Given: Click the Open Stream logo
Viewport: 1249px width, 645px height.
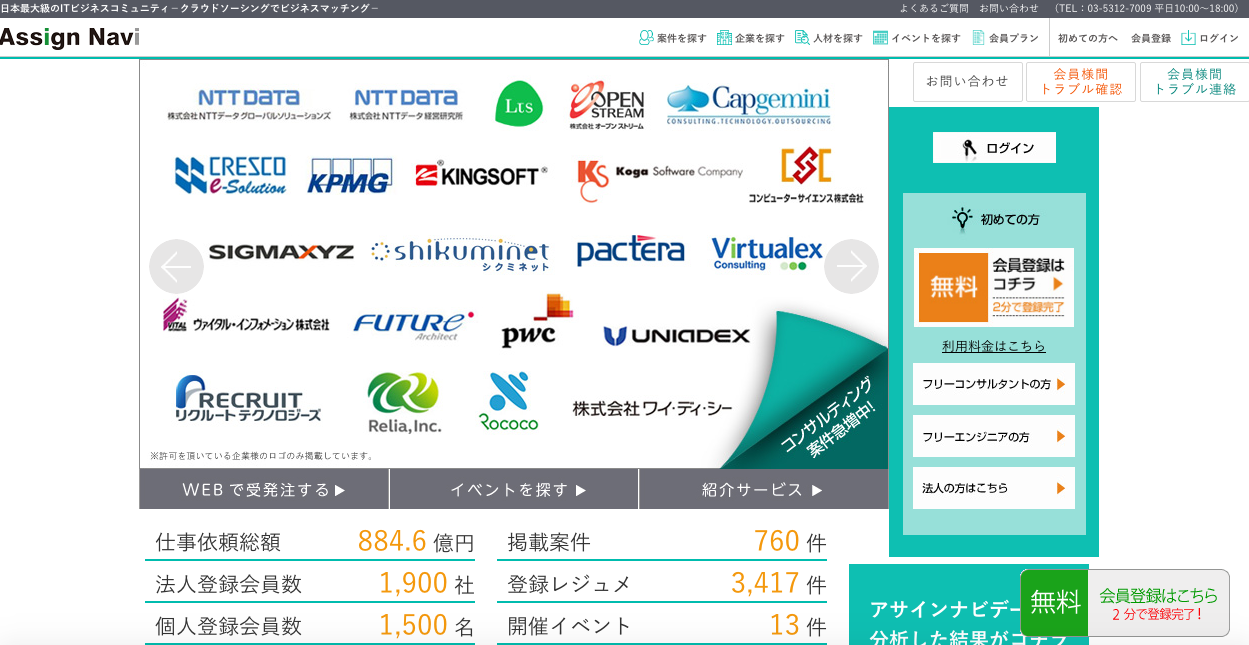Looking at the screenshot, I should pos(607,105).
